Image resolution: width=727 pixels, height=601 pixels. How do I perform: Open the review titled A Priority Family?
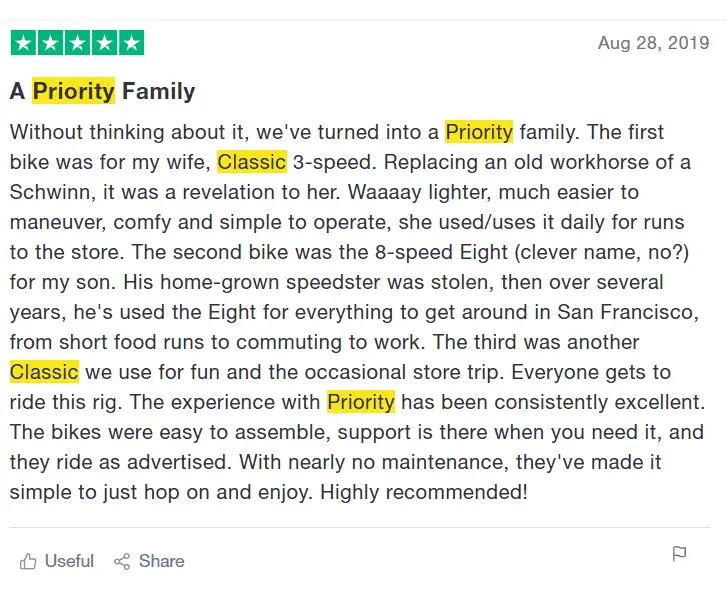pos(102,91)
